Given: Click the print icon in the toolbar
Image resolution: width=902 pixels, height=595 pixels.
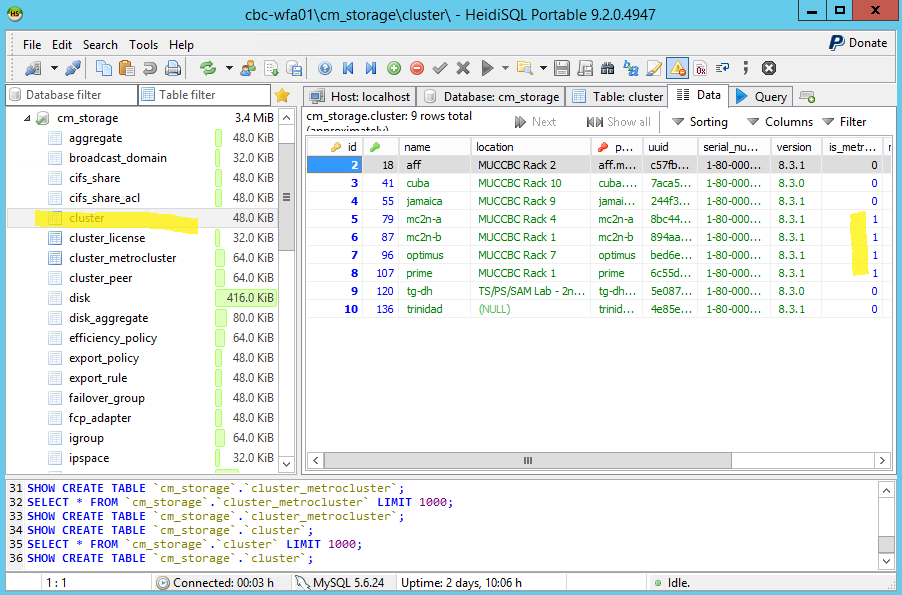Looking at the screenshot, I should [173, 68].
